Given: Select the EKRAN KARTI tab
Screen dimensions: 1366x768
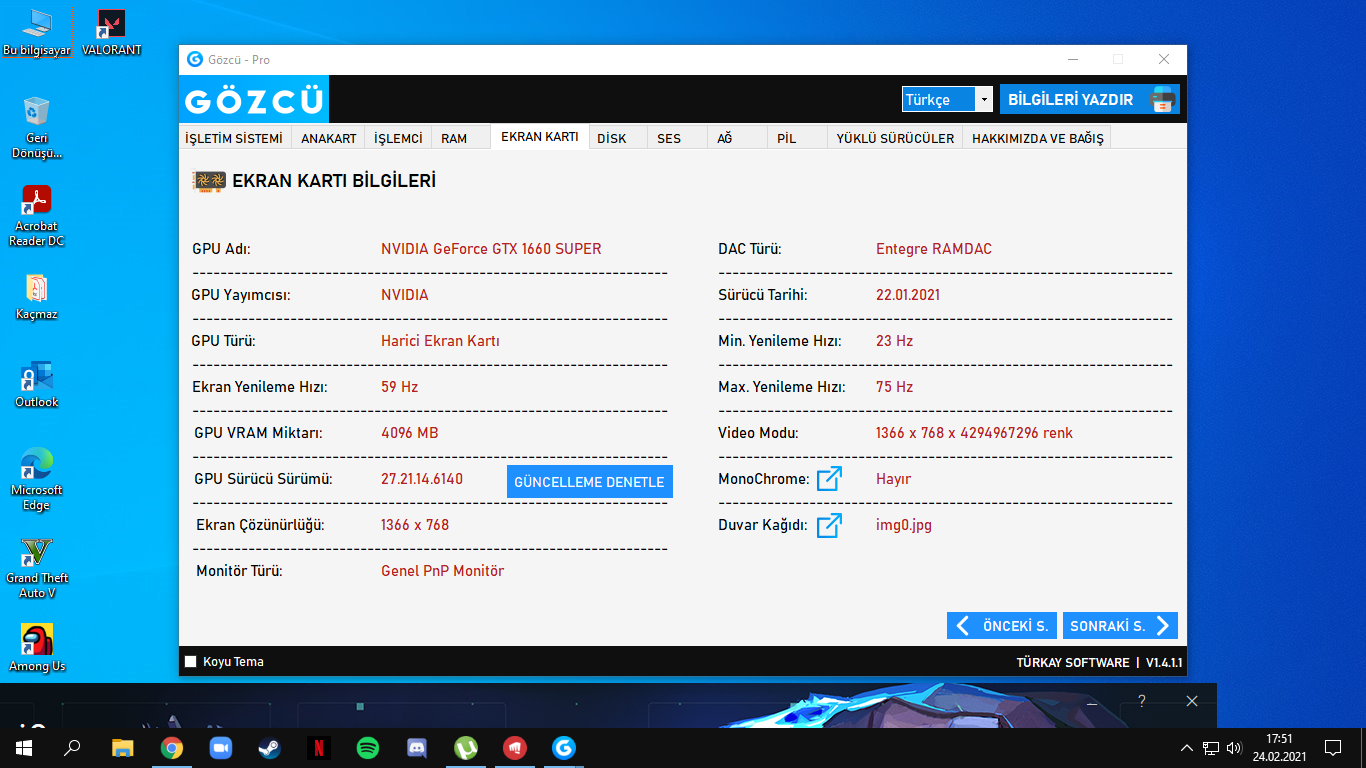Looking at the screenshot, I should coord(540,137).
